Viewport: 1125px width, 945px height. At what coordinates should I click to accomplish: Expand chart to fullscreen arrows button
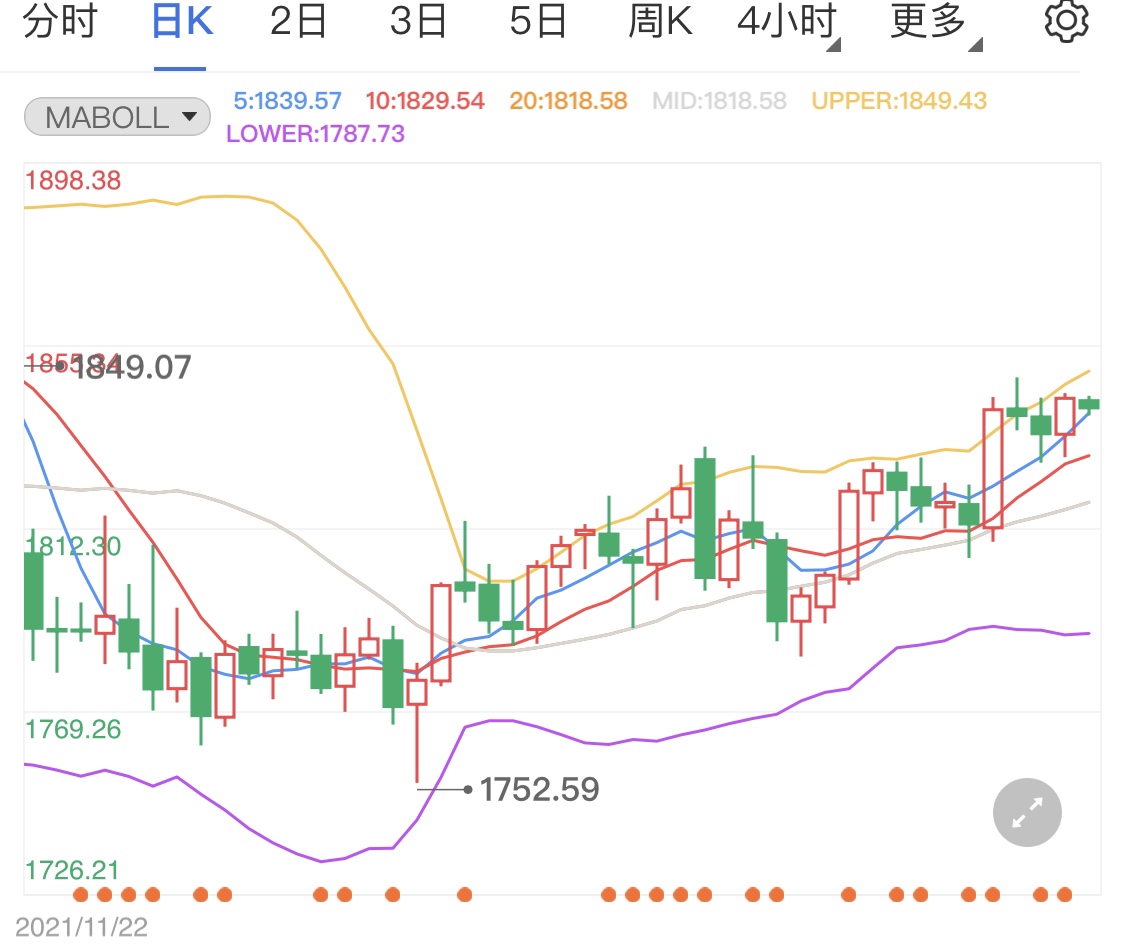[1027, 812]
